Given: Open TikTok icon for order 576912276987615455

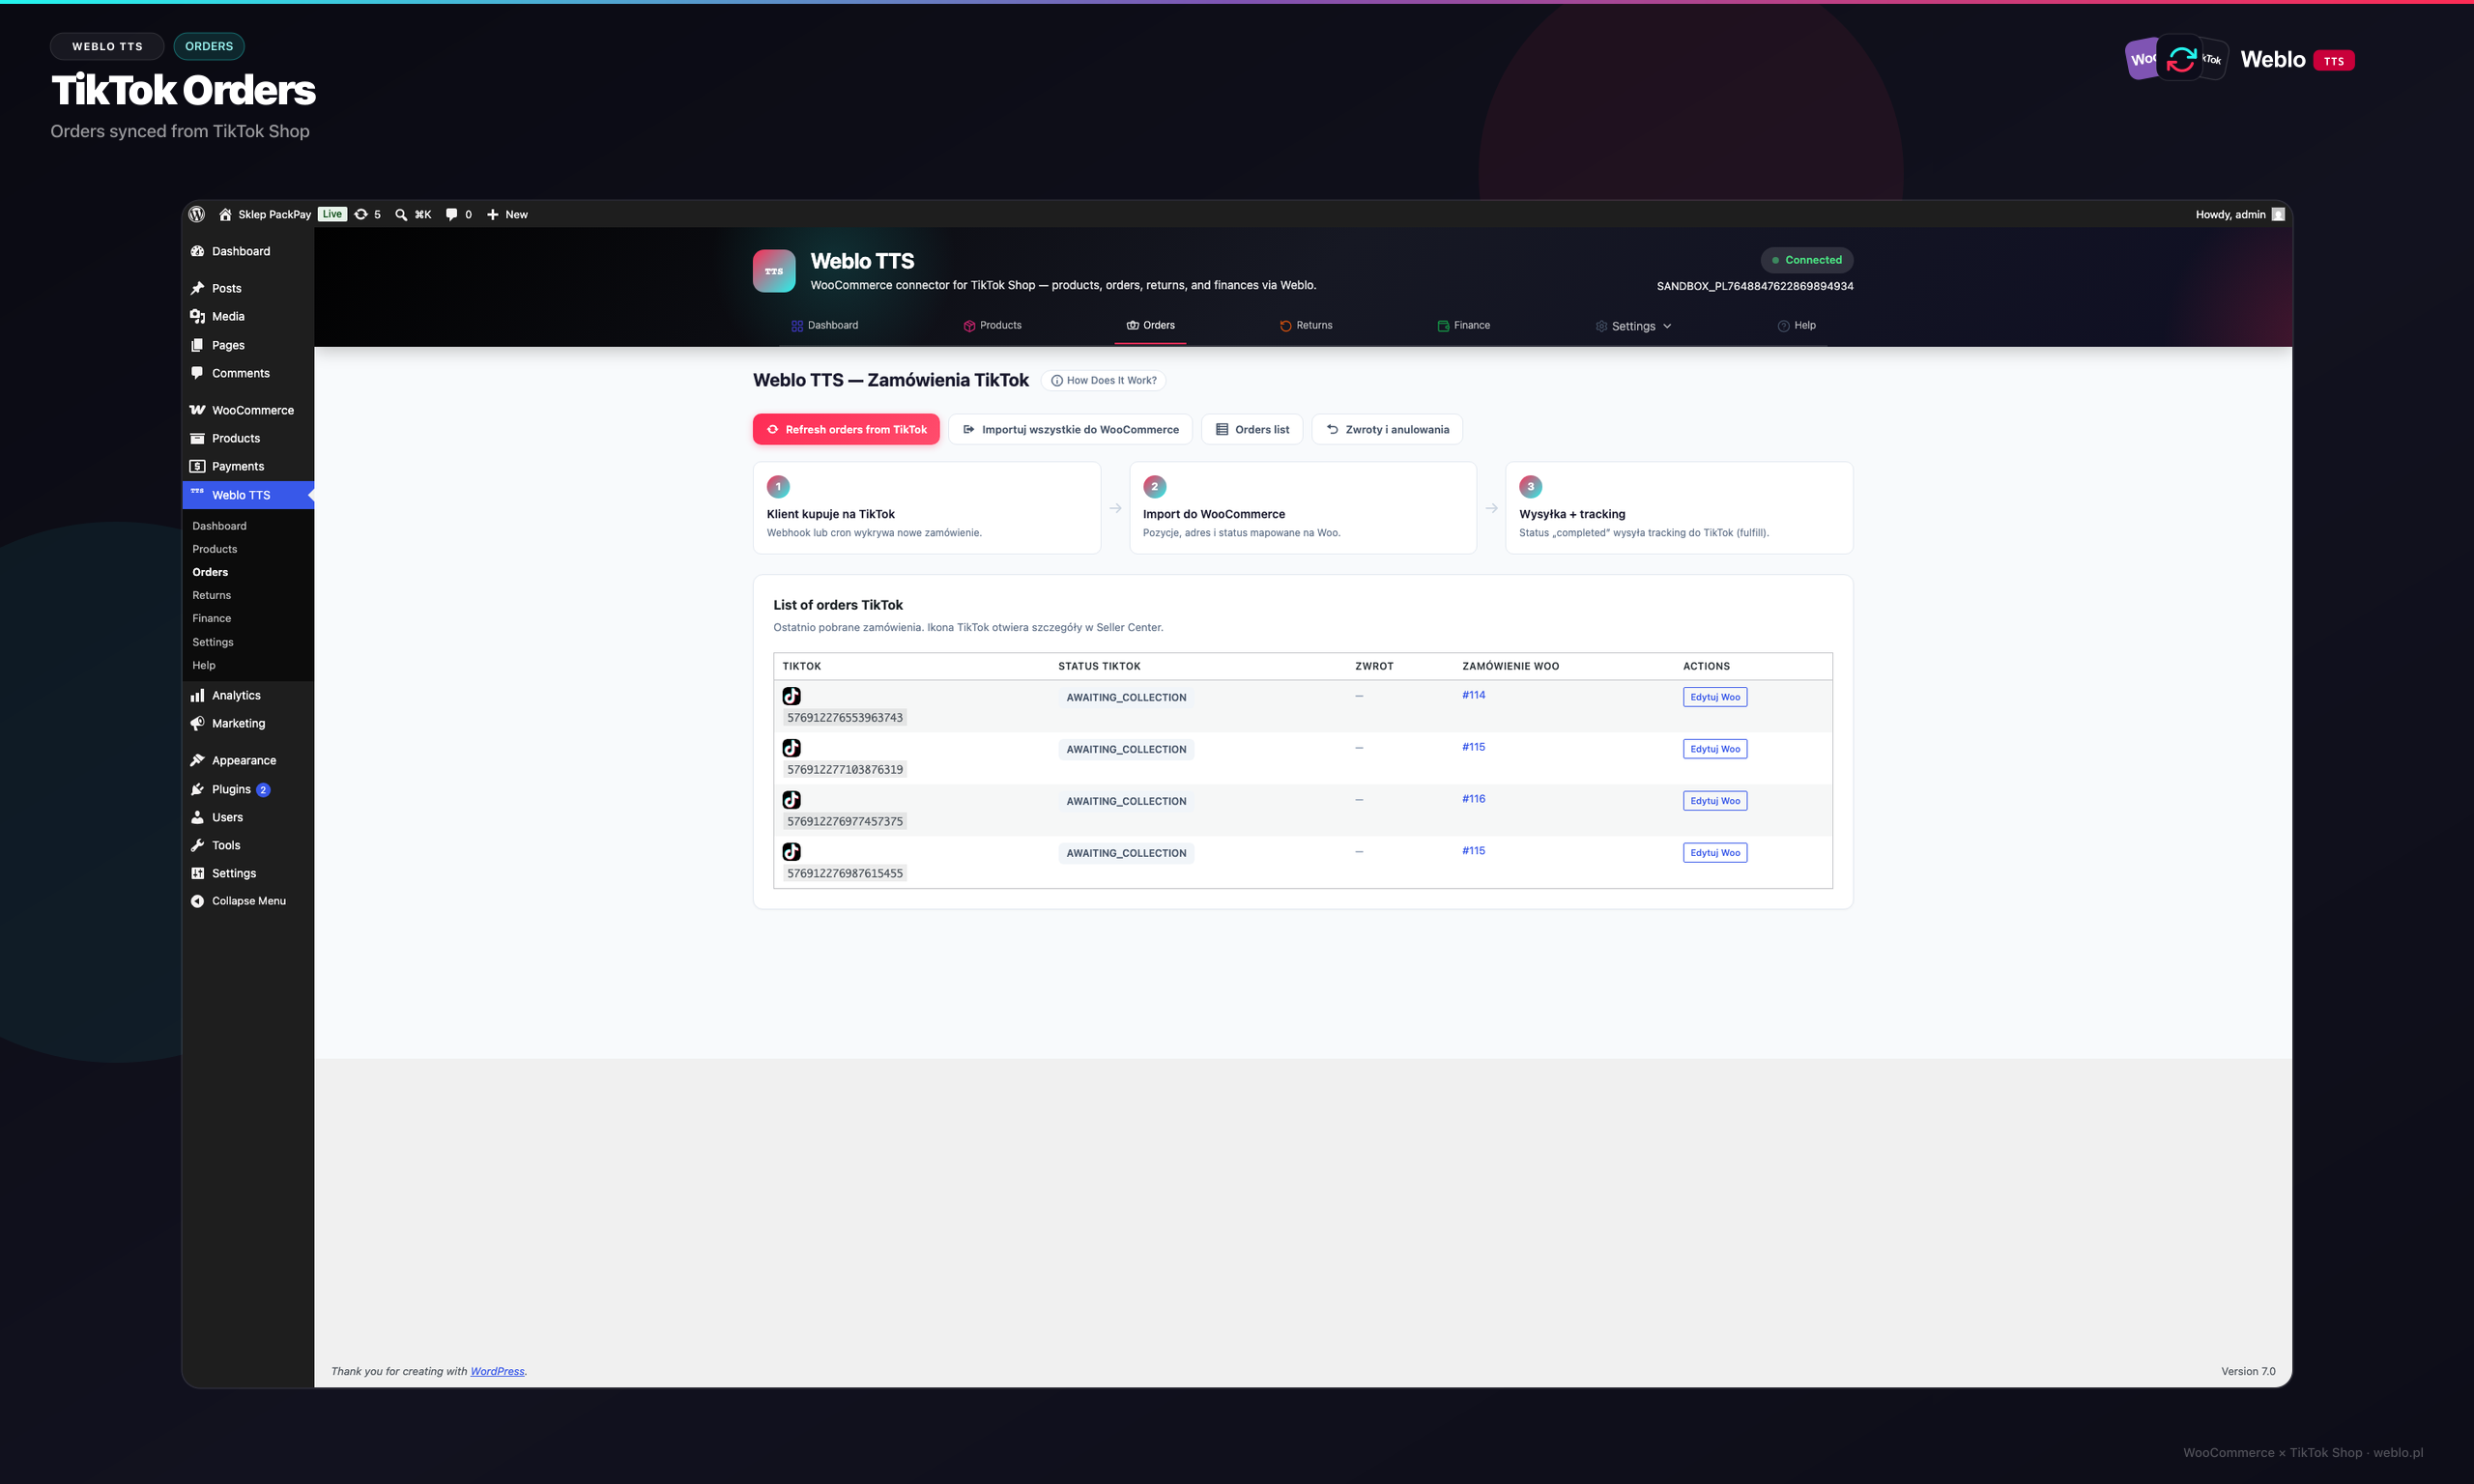Looking at the screenshot, I should click(791, 852).
